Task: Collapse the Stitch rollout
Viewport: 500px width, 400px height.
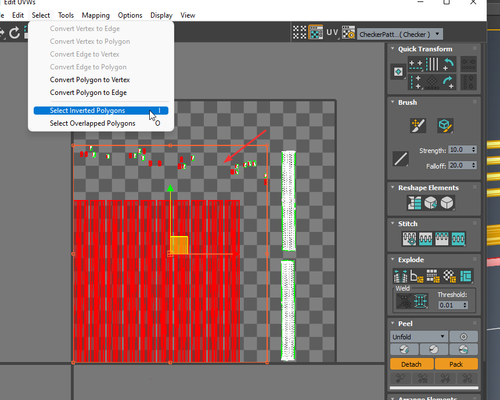Action: click(393, 223)
